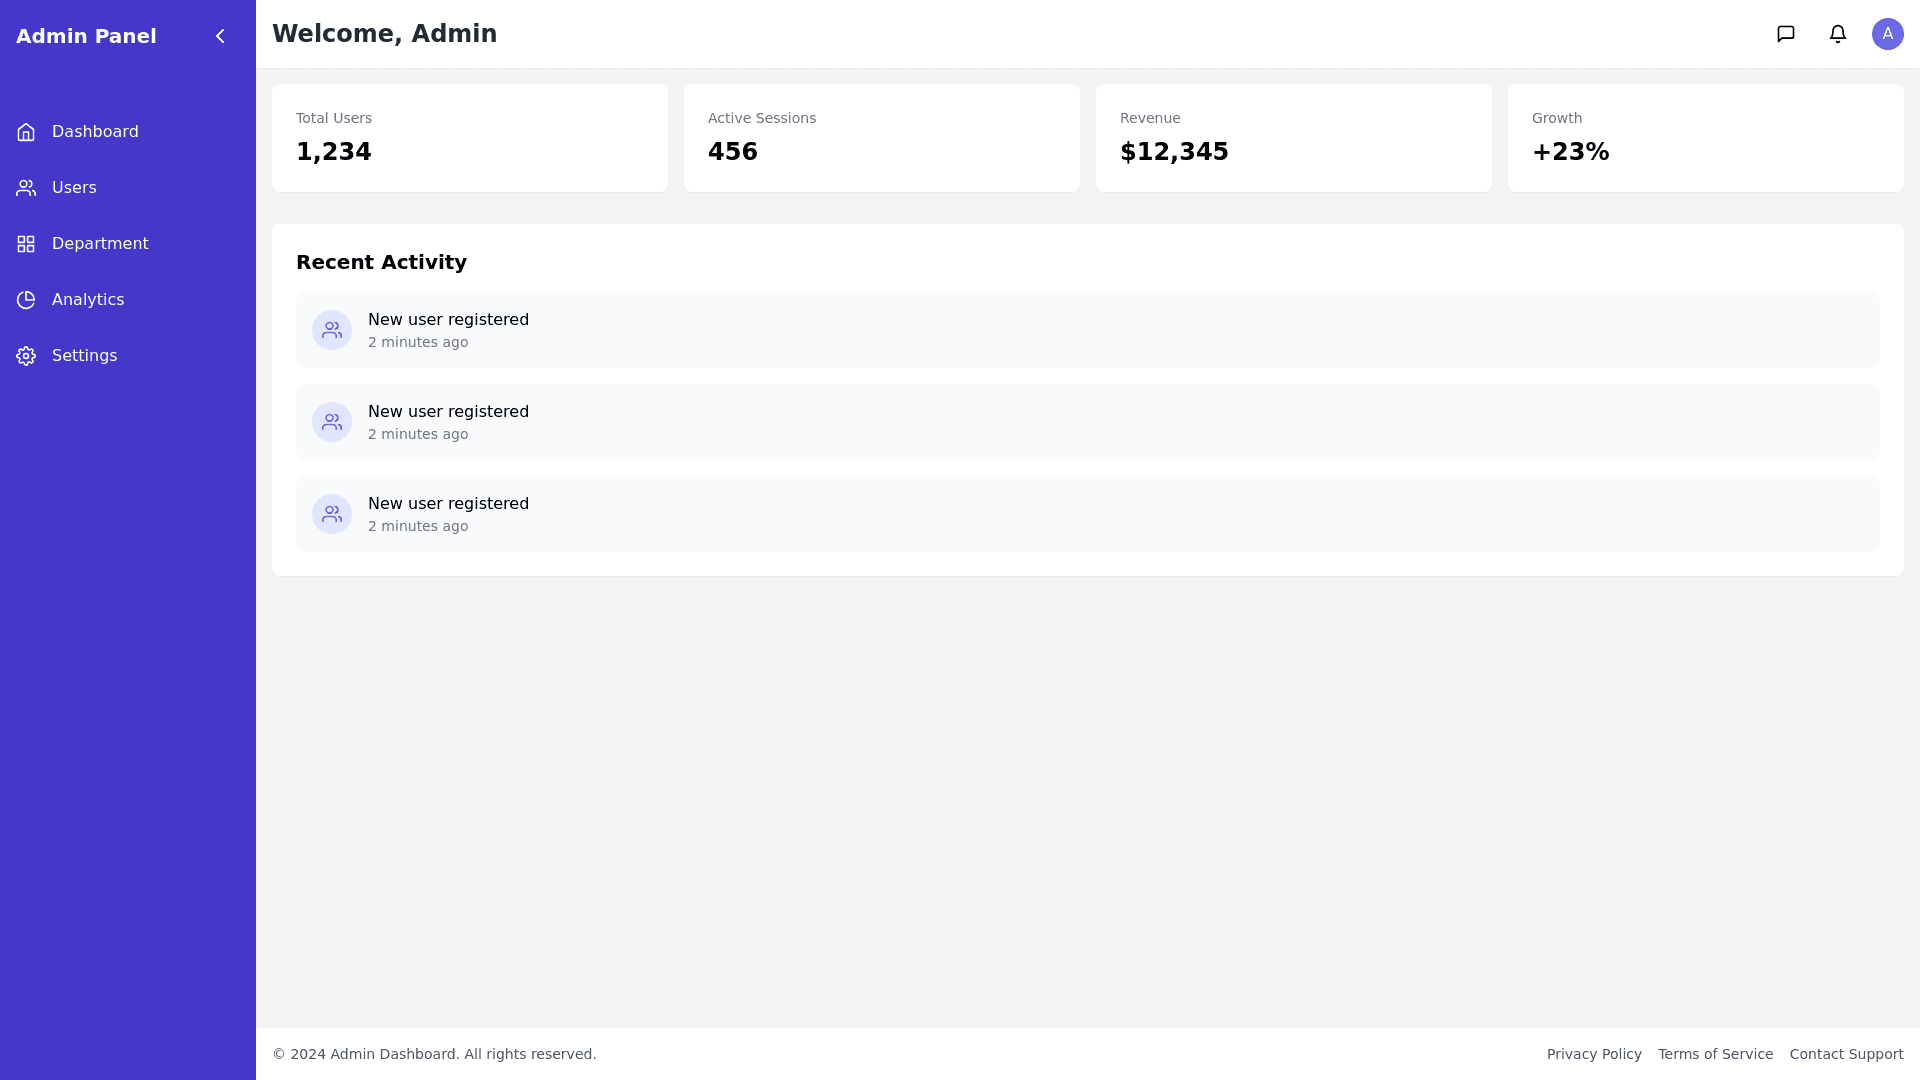
Task: Click the Settings gear icon
Action: click(x=26, y=356)
